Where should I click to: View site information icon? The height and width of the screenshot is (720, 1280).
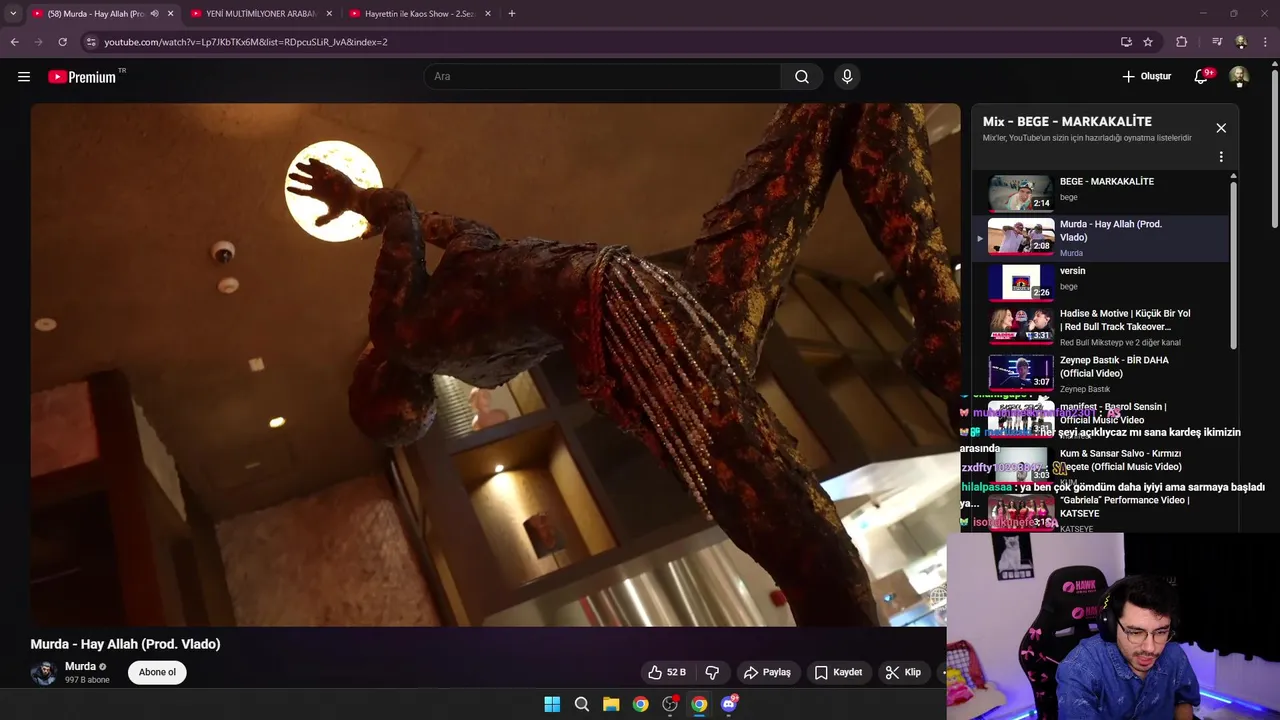click(91, 42)
